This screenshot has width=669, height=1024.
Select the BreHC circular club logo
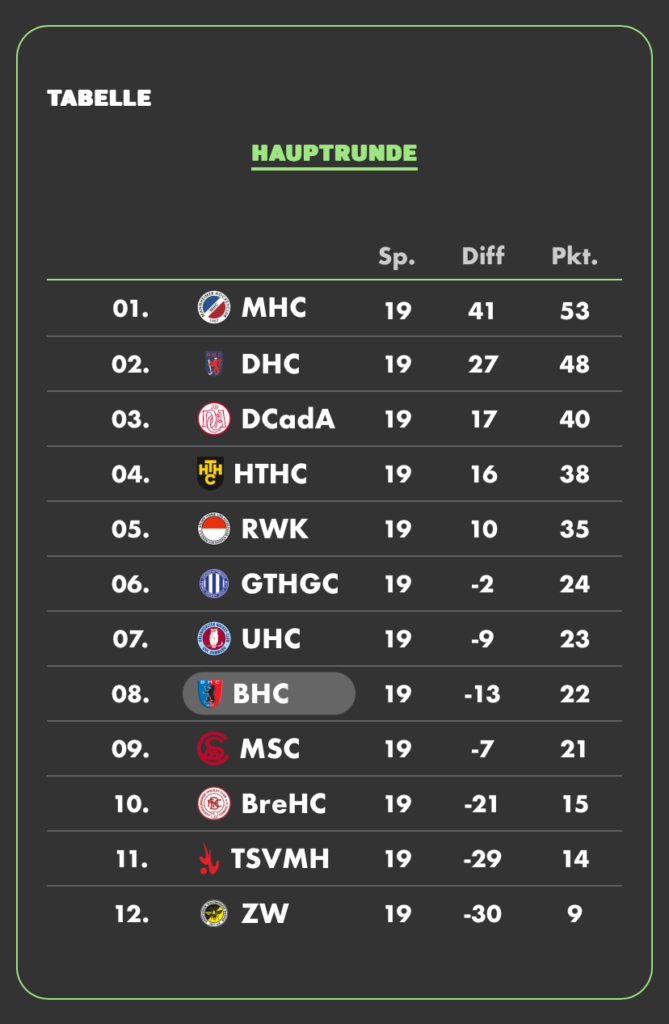(214, 803)
